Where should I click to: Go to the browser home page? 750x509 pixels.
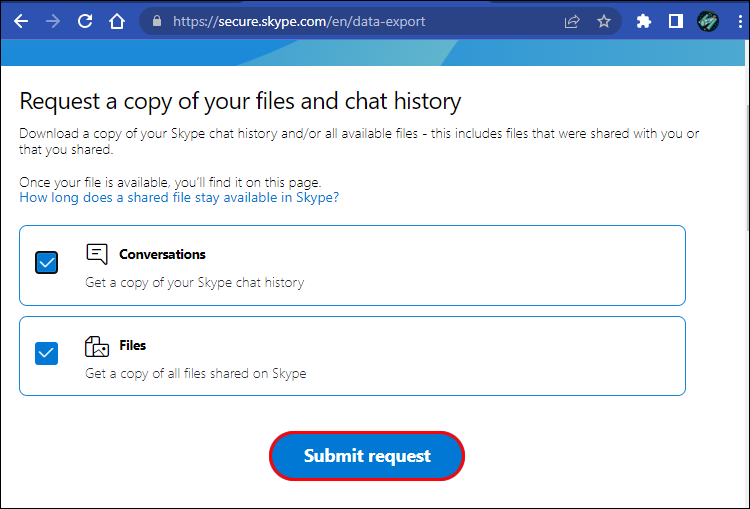(117, 21)
